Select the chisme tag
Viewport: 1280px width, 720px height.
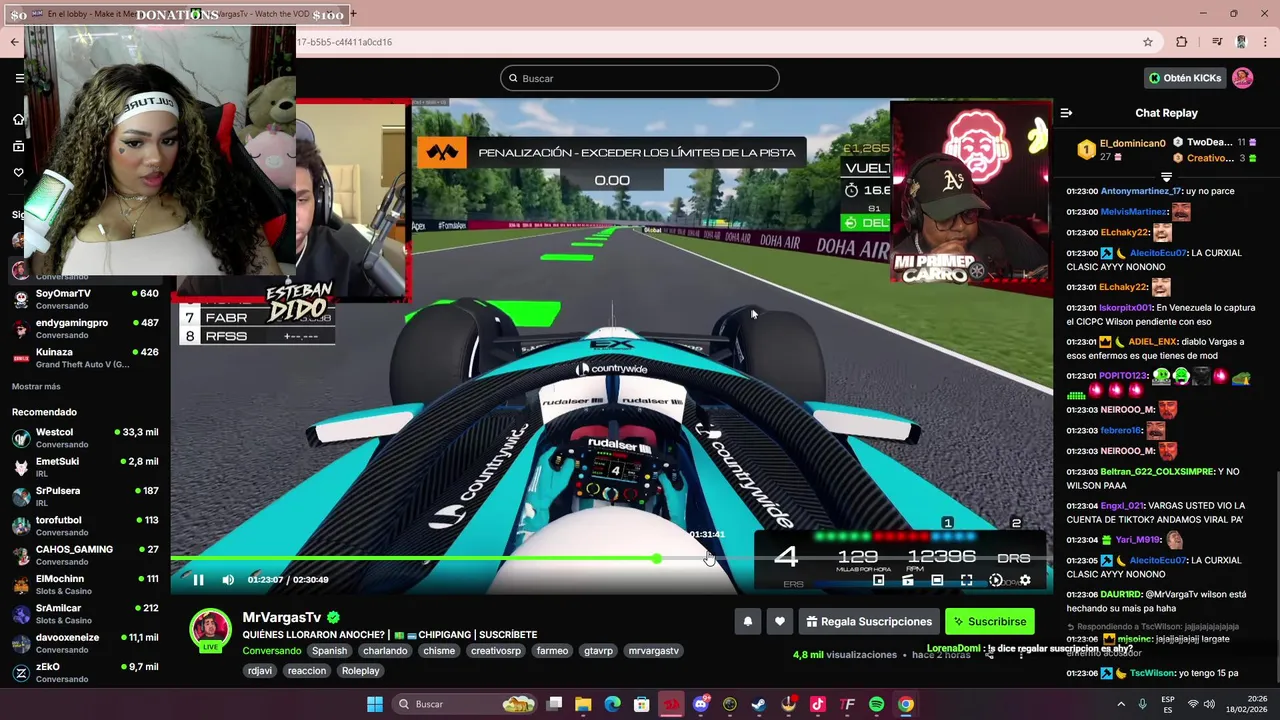pyautogui.click(x=439, y=651)
